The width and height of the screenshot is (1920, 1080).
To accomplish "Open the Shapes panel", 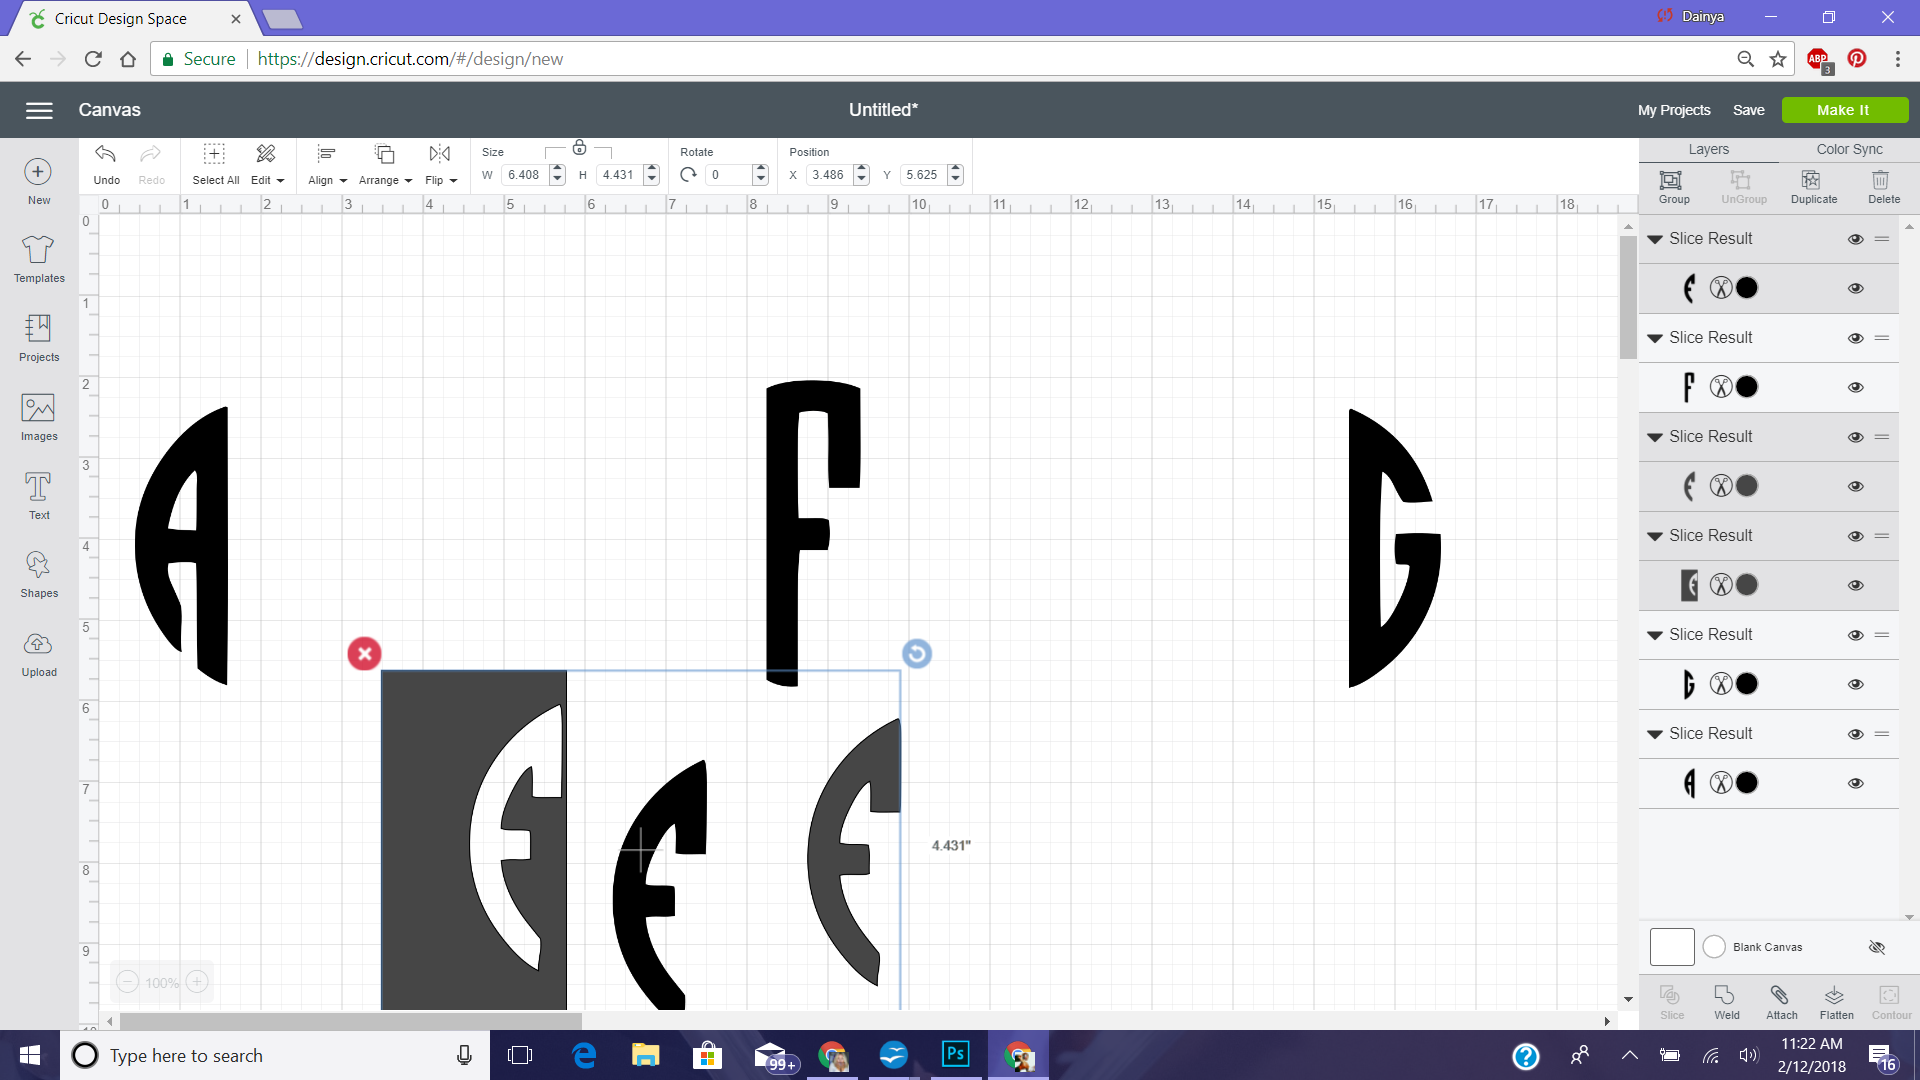I will (x=39, y=574).
